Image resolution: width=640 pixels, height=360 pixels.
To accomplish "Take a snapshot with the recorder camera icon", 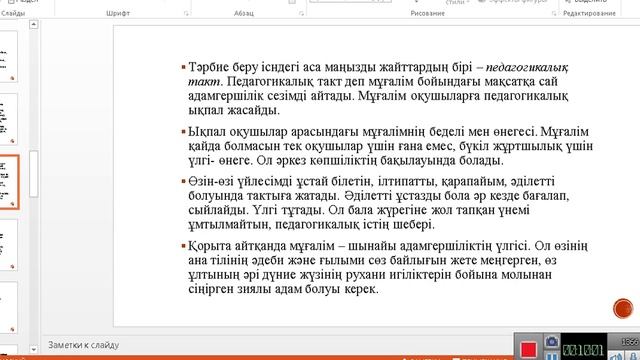I will [x=552, y=341].
